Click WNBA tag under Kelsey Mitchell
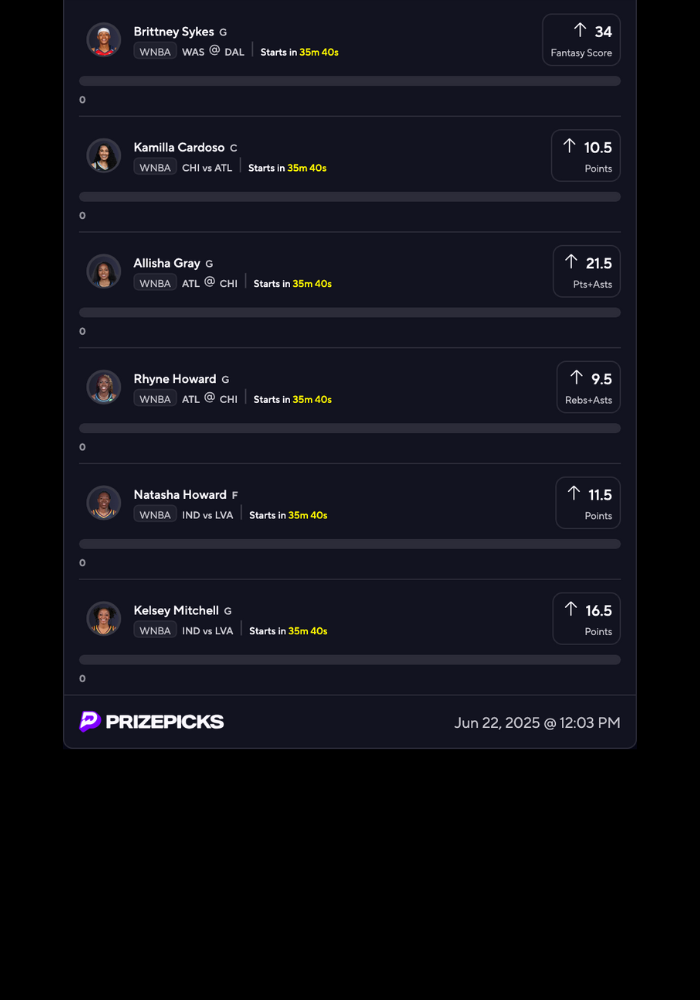 155,630
